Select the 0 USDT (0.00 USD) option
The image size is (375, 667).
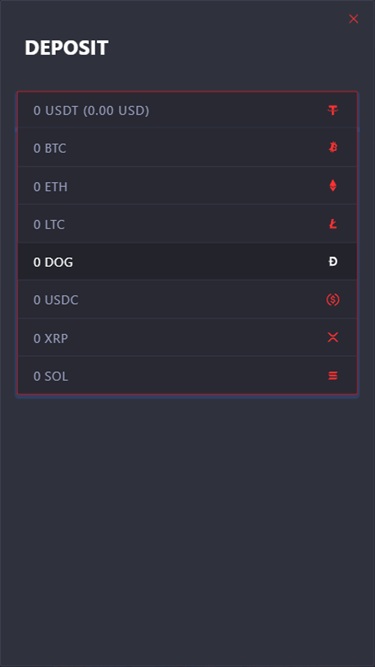click(187, 111)
